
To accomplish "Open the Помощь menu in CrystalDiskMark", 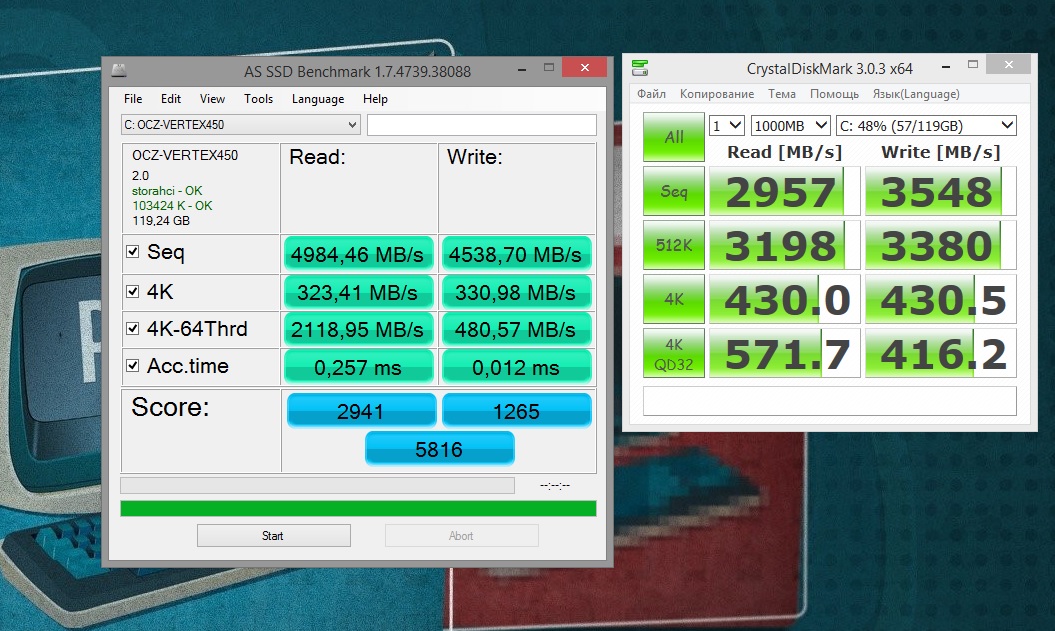I will pos(834,94).
